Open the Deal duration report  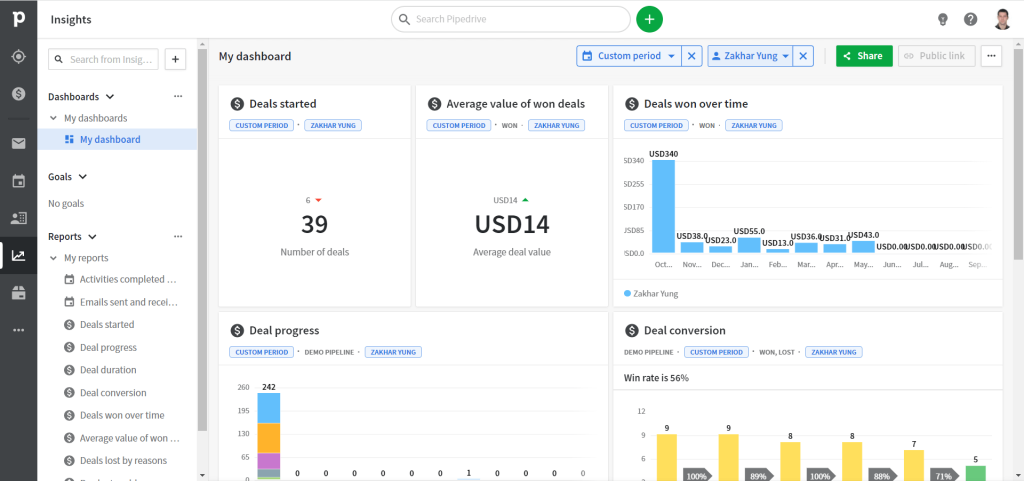click(108, 370)
